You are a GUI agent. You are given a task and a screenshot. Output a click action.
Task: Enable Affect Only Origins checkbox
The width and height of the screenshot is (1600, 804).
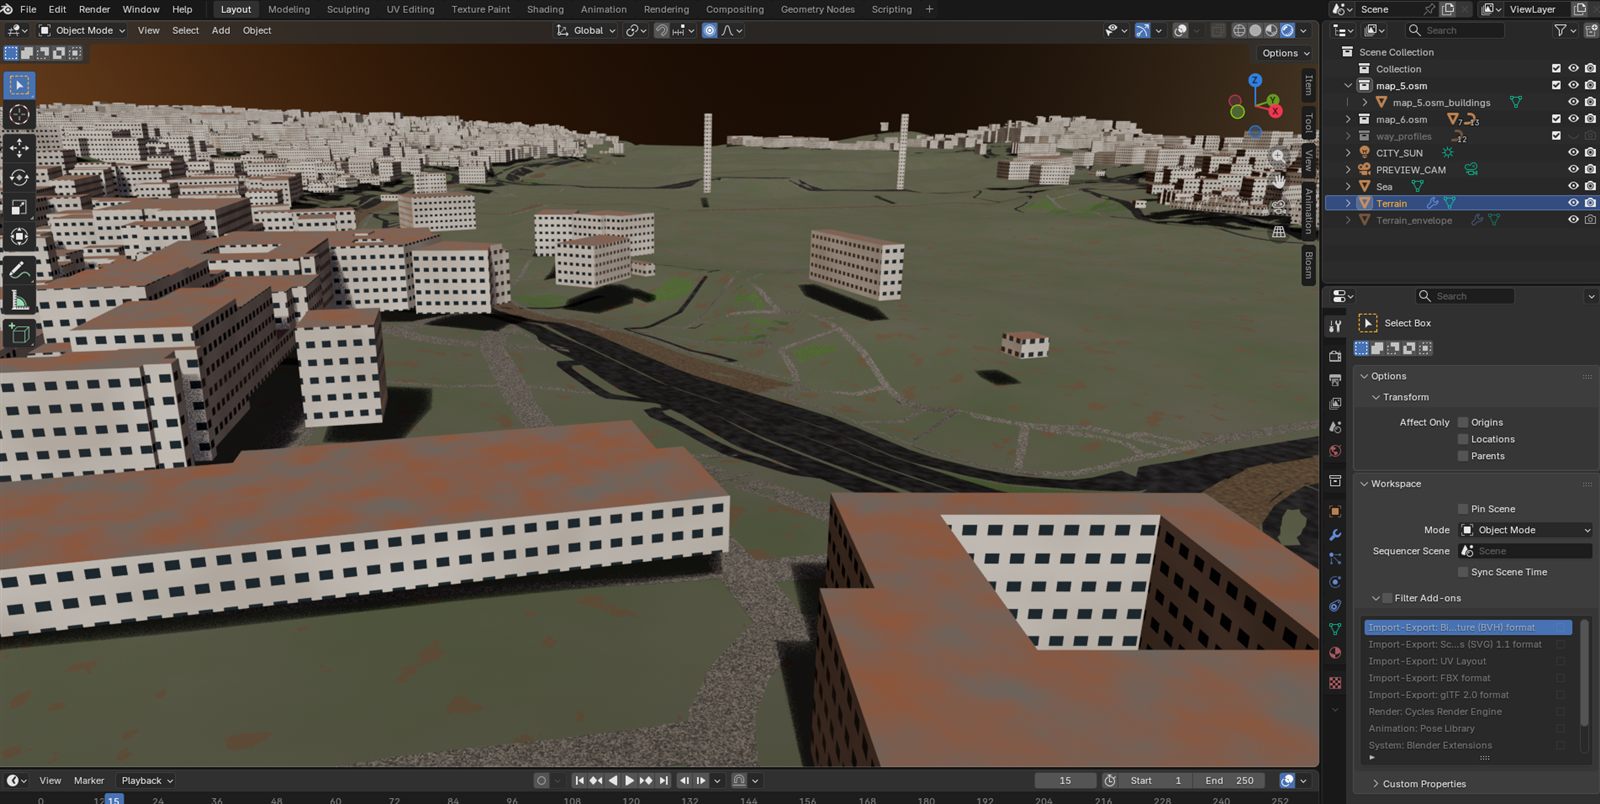click(x=1463, y=422)
